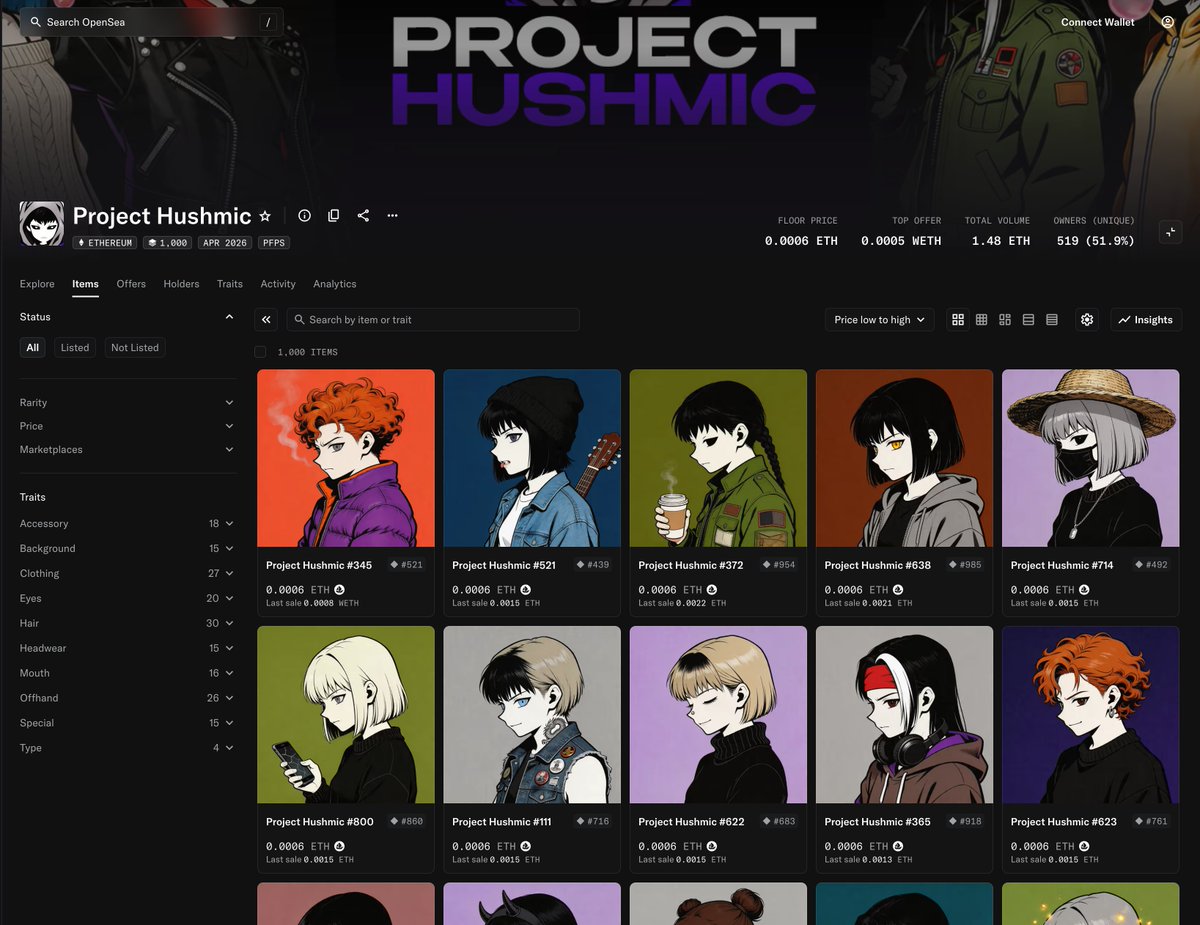Expand the Price filter
1200x925 pixels.
(128, 426)
